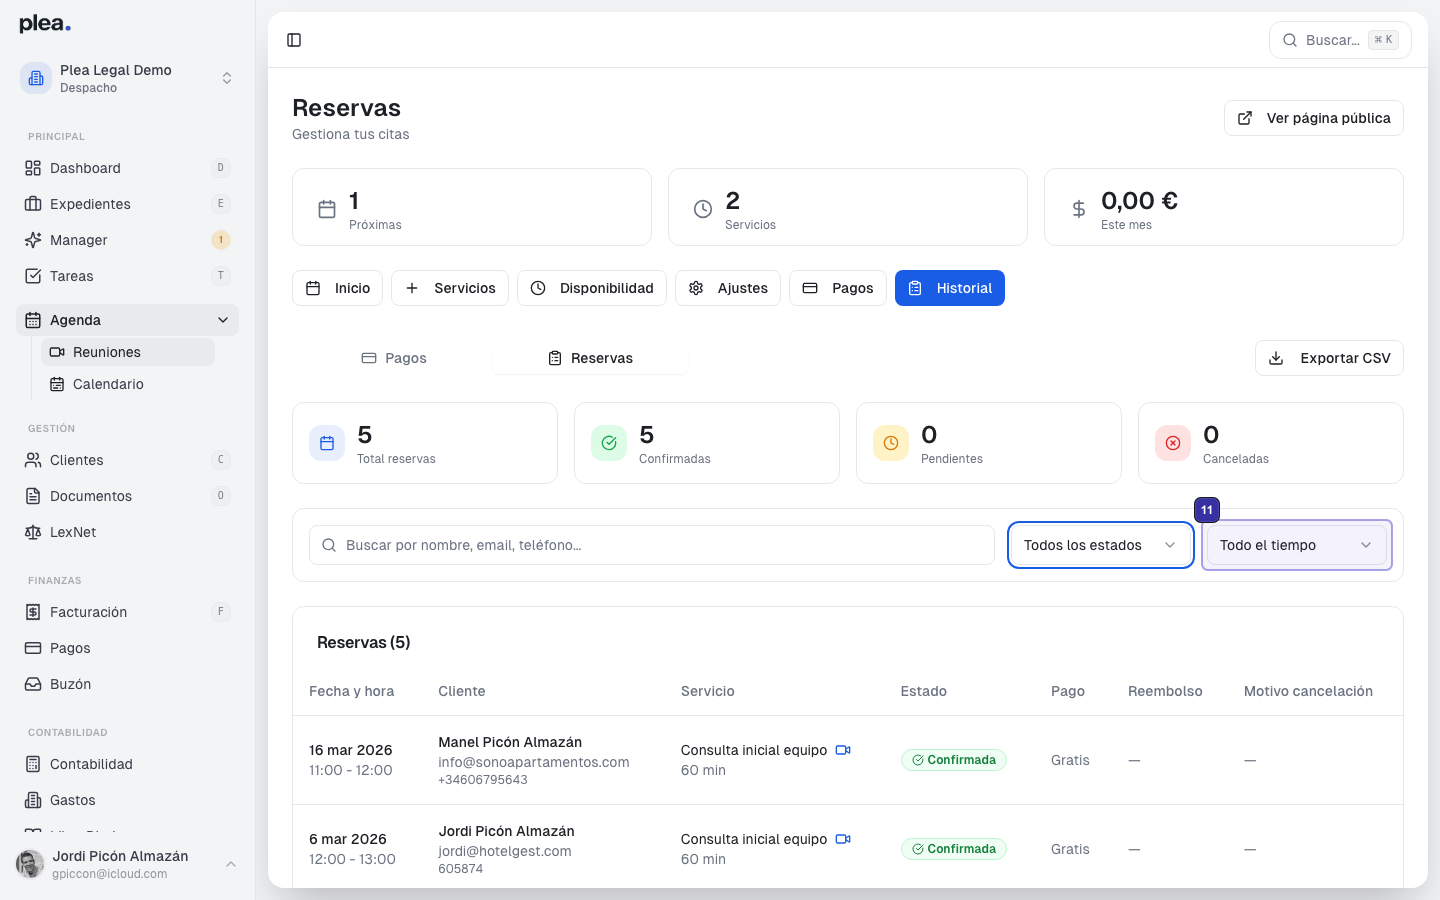Open the Todo el tiempo dropdown
This screenshot has width=1440, height=900.
[1297, 545]
